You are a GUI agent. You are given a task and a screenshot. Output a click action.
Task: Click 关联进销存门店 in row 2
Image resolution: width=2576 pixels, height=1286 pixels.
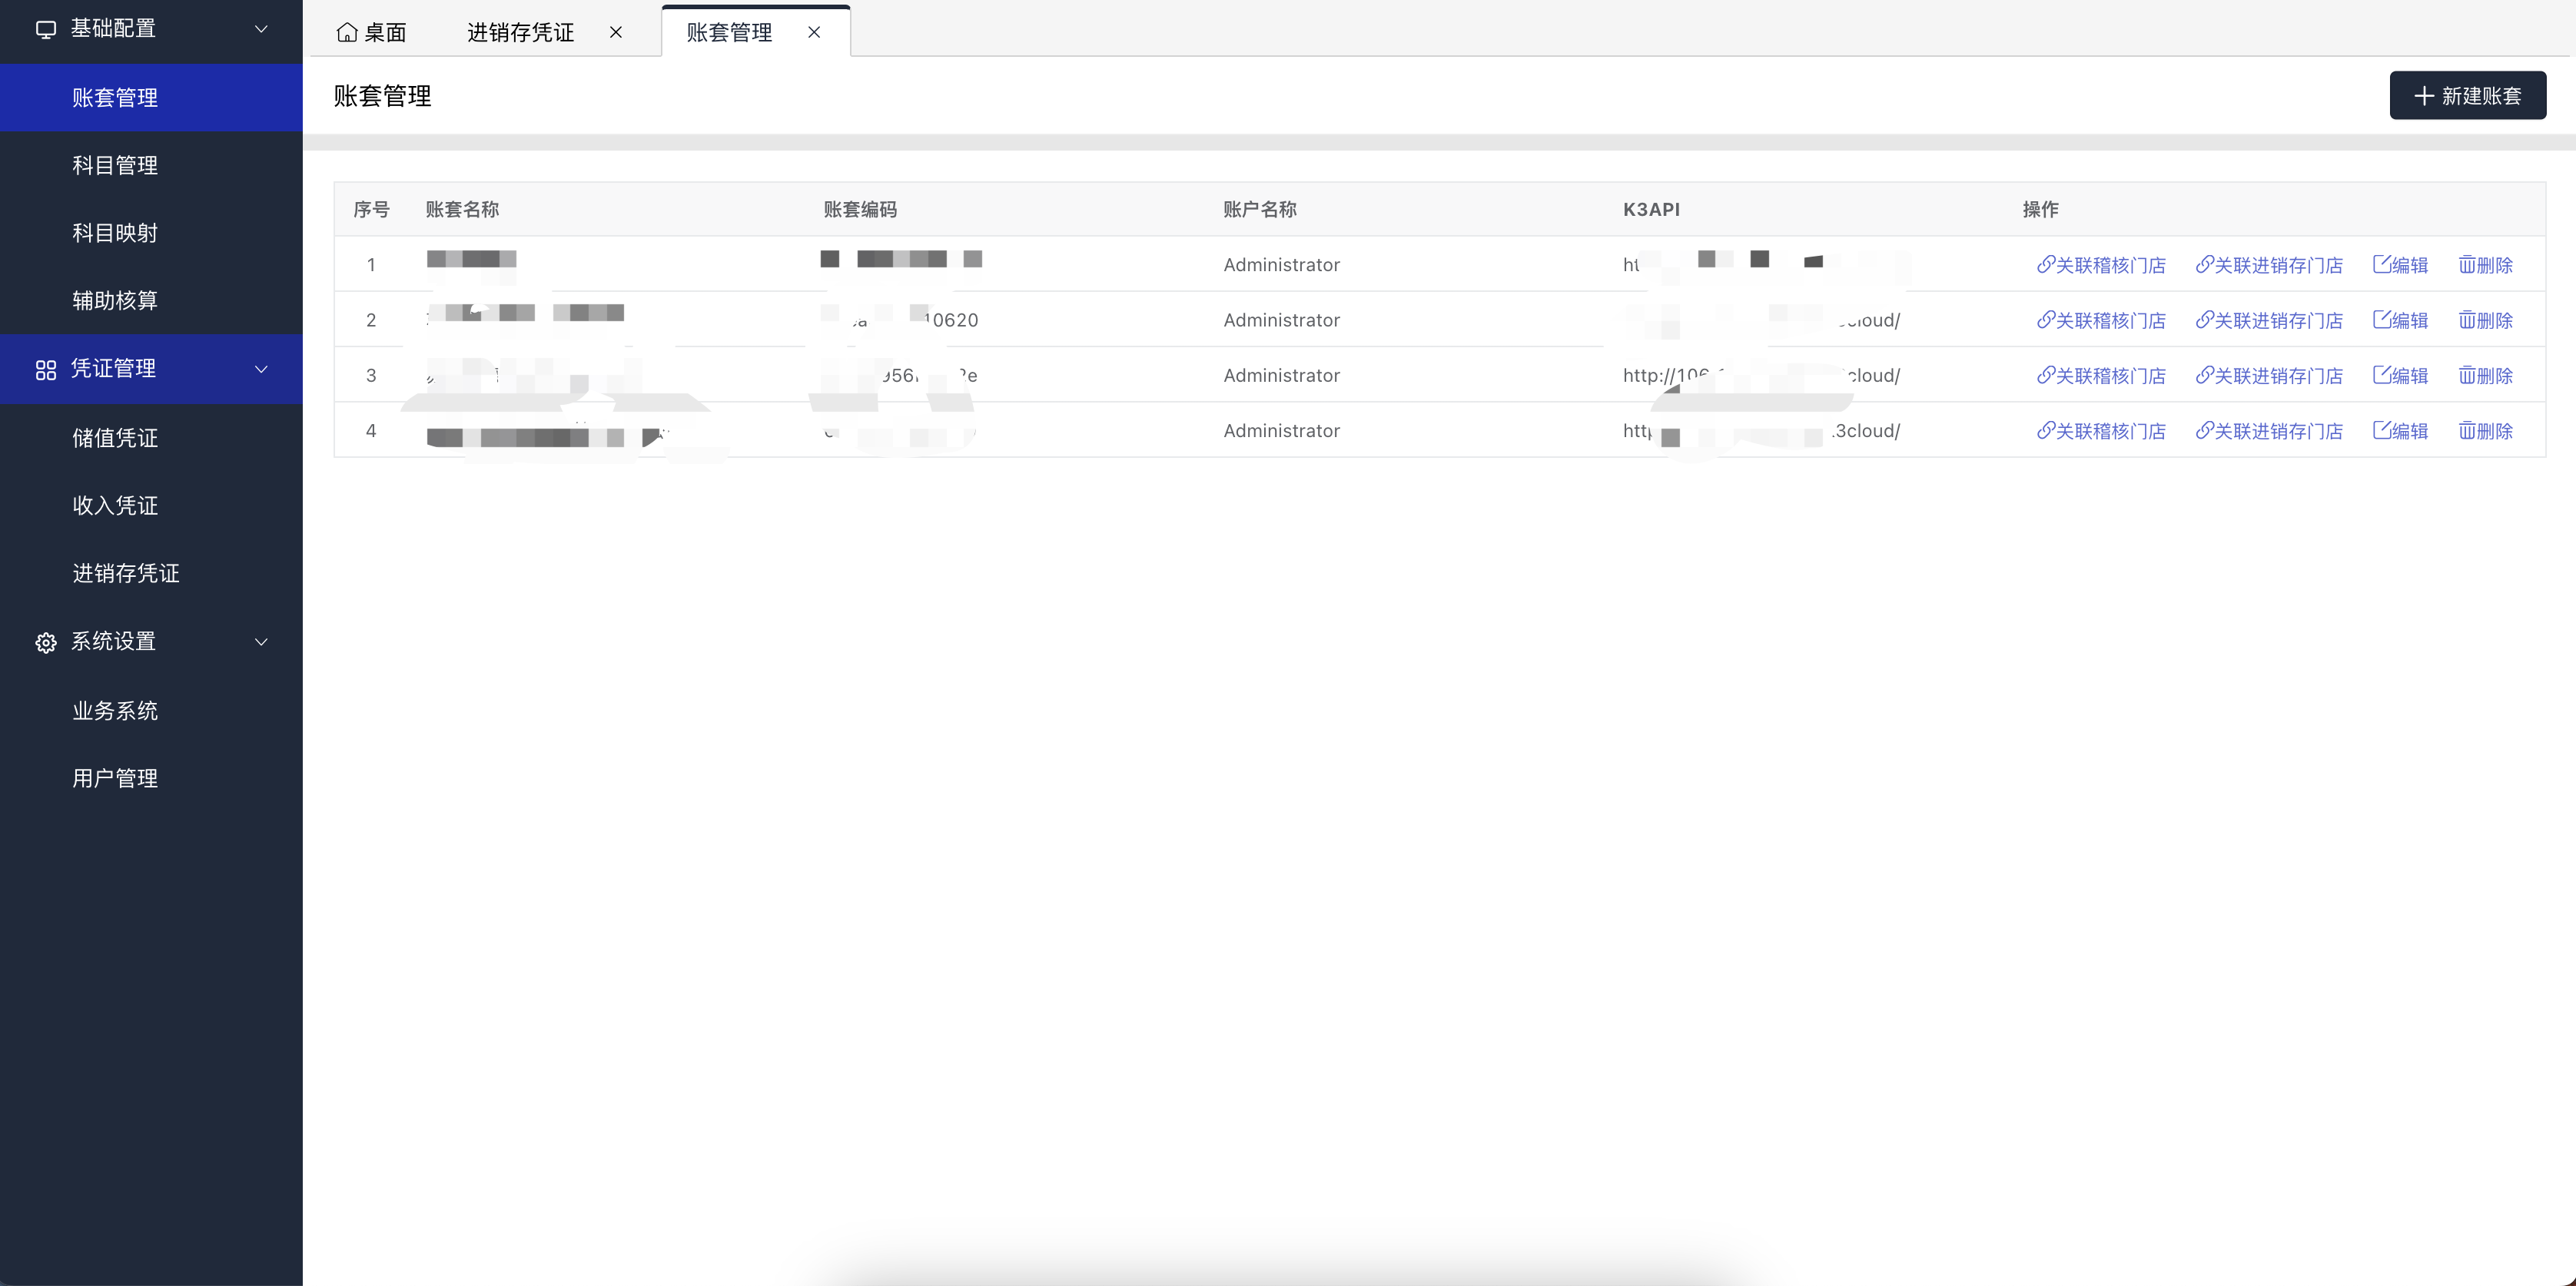[2269, 320]
